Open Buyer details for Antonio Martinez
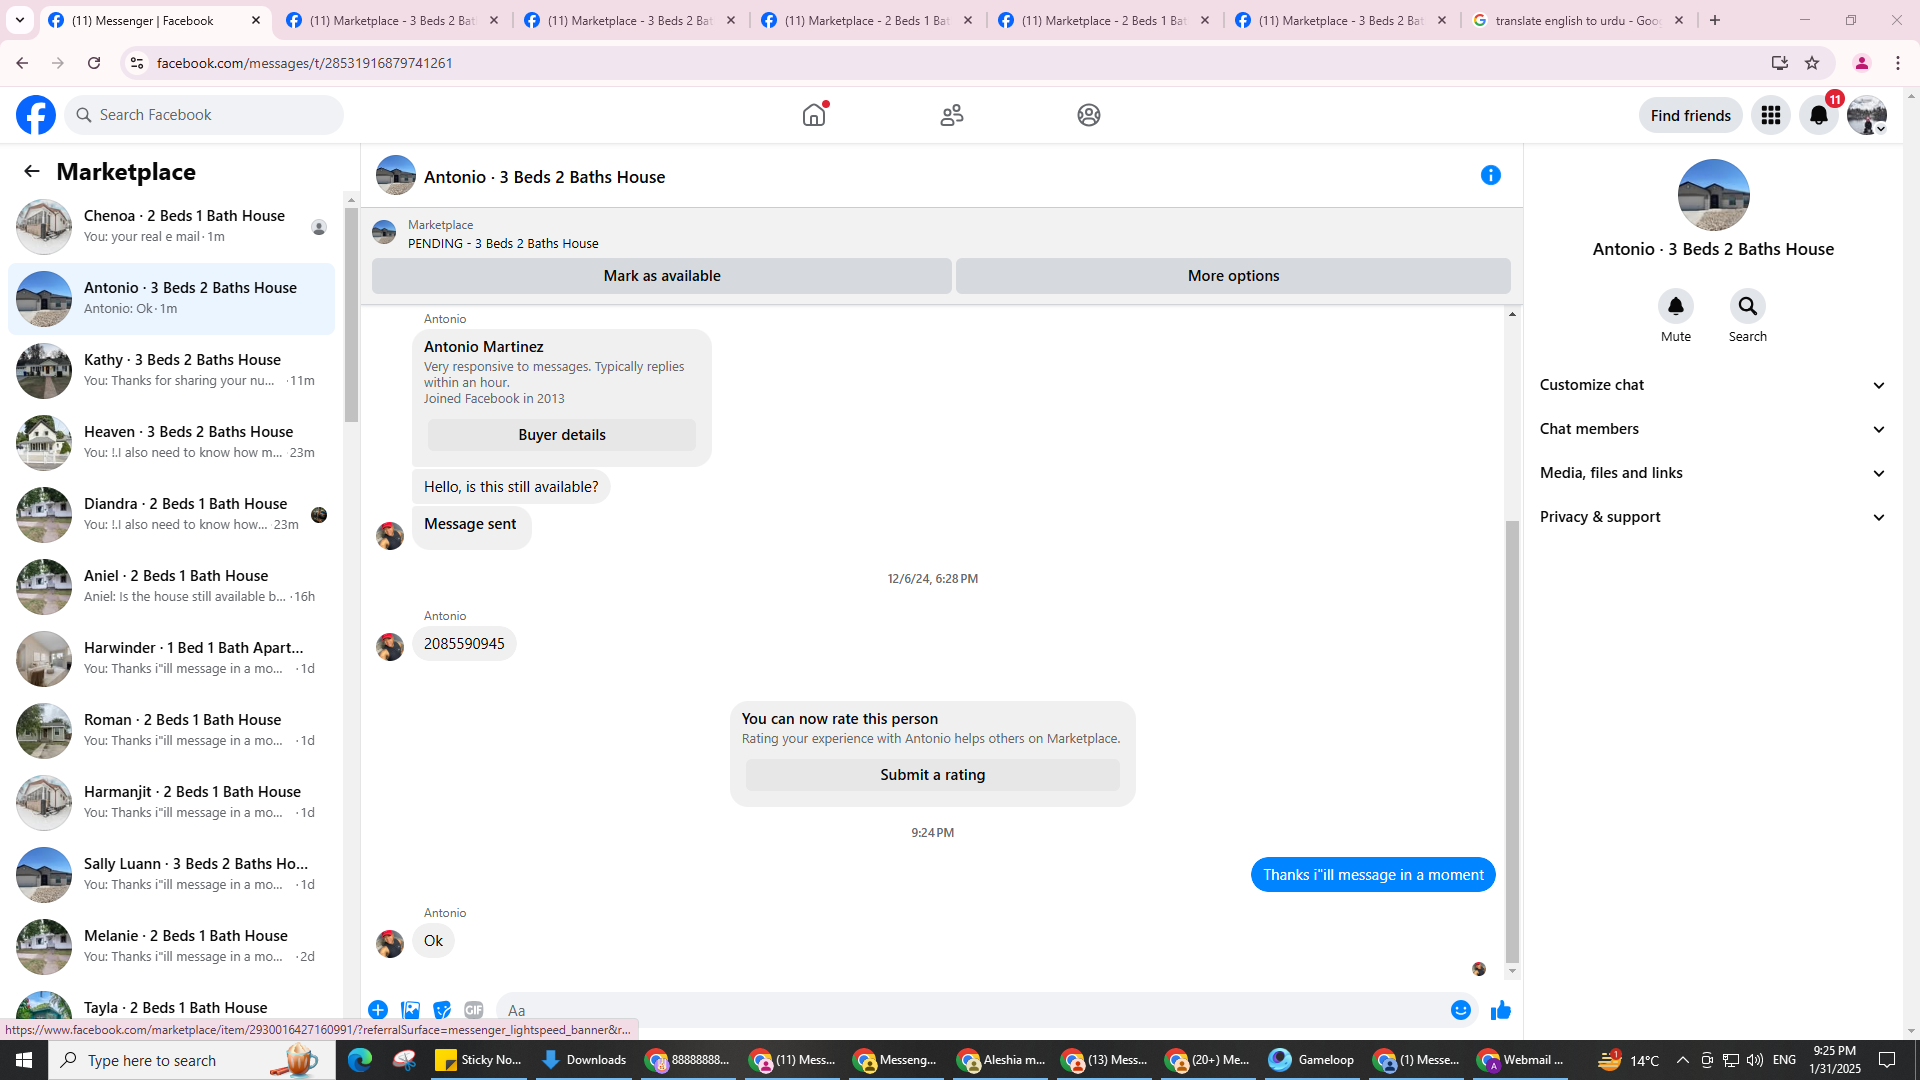The height and width of the screenshot is (1080, 1920). pos(562,435)
